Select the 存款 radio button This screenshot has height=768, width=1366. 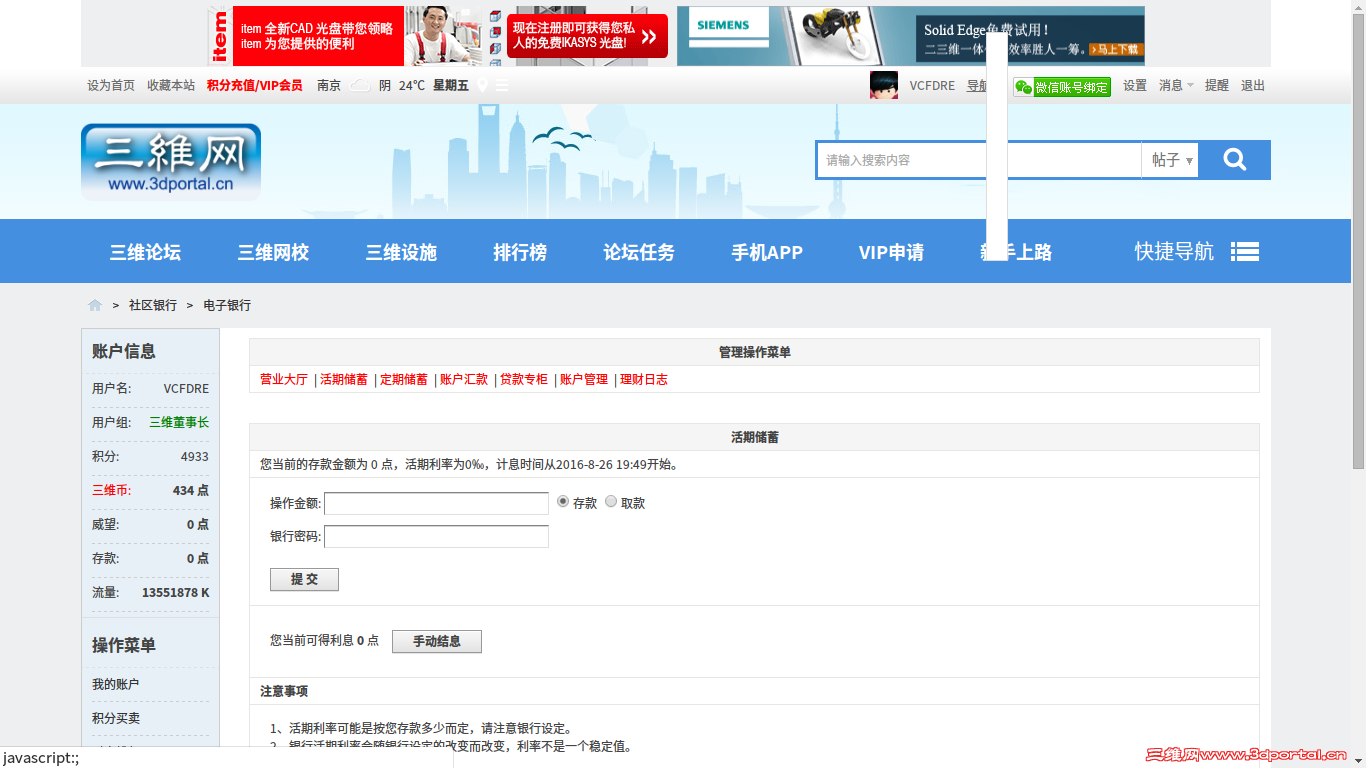(563, 502)
